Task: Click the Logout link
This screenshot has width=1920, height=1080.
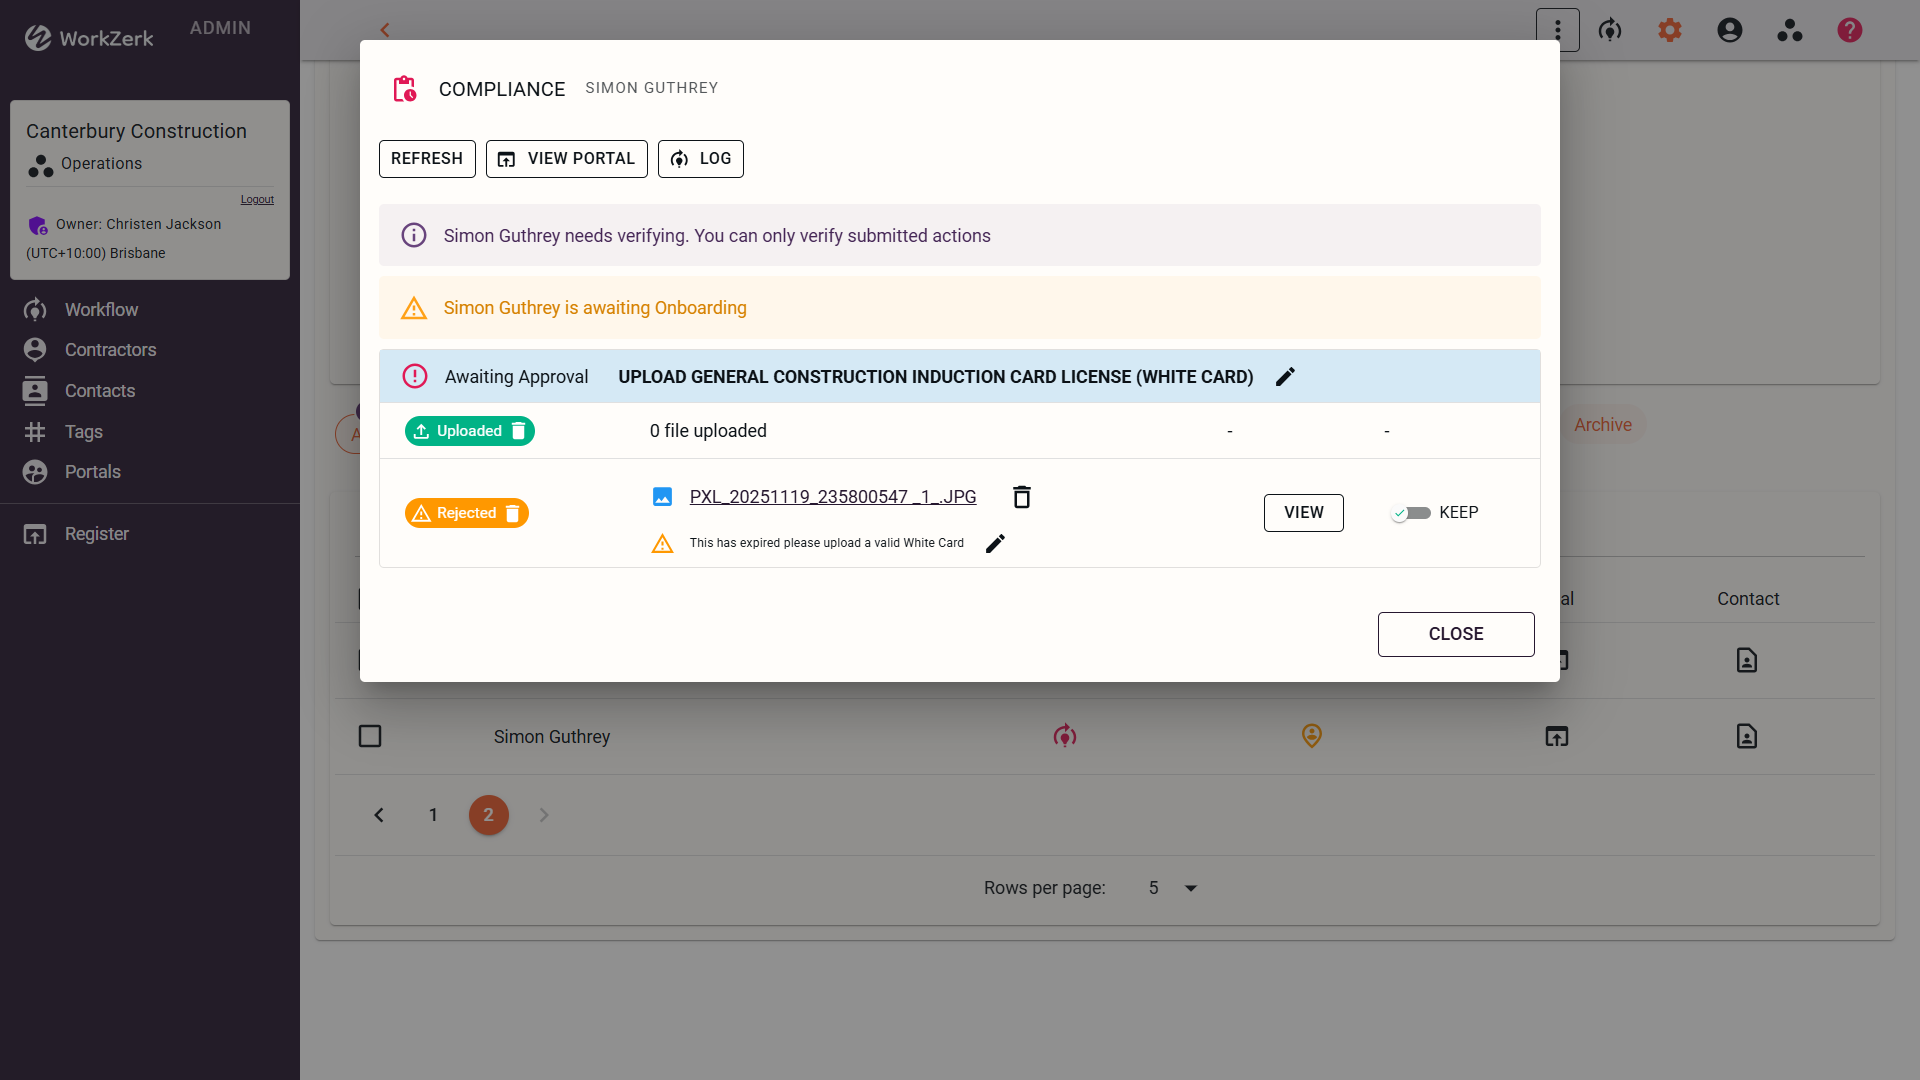Action: click(257, 200)
